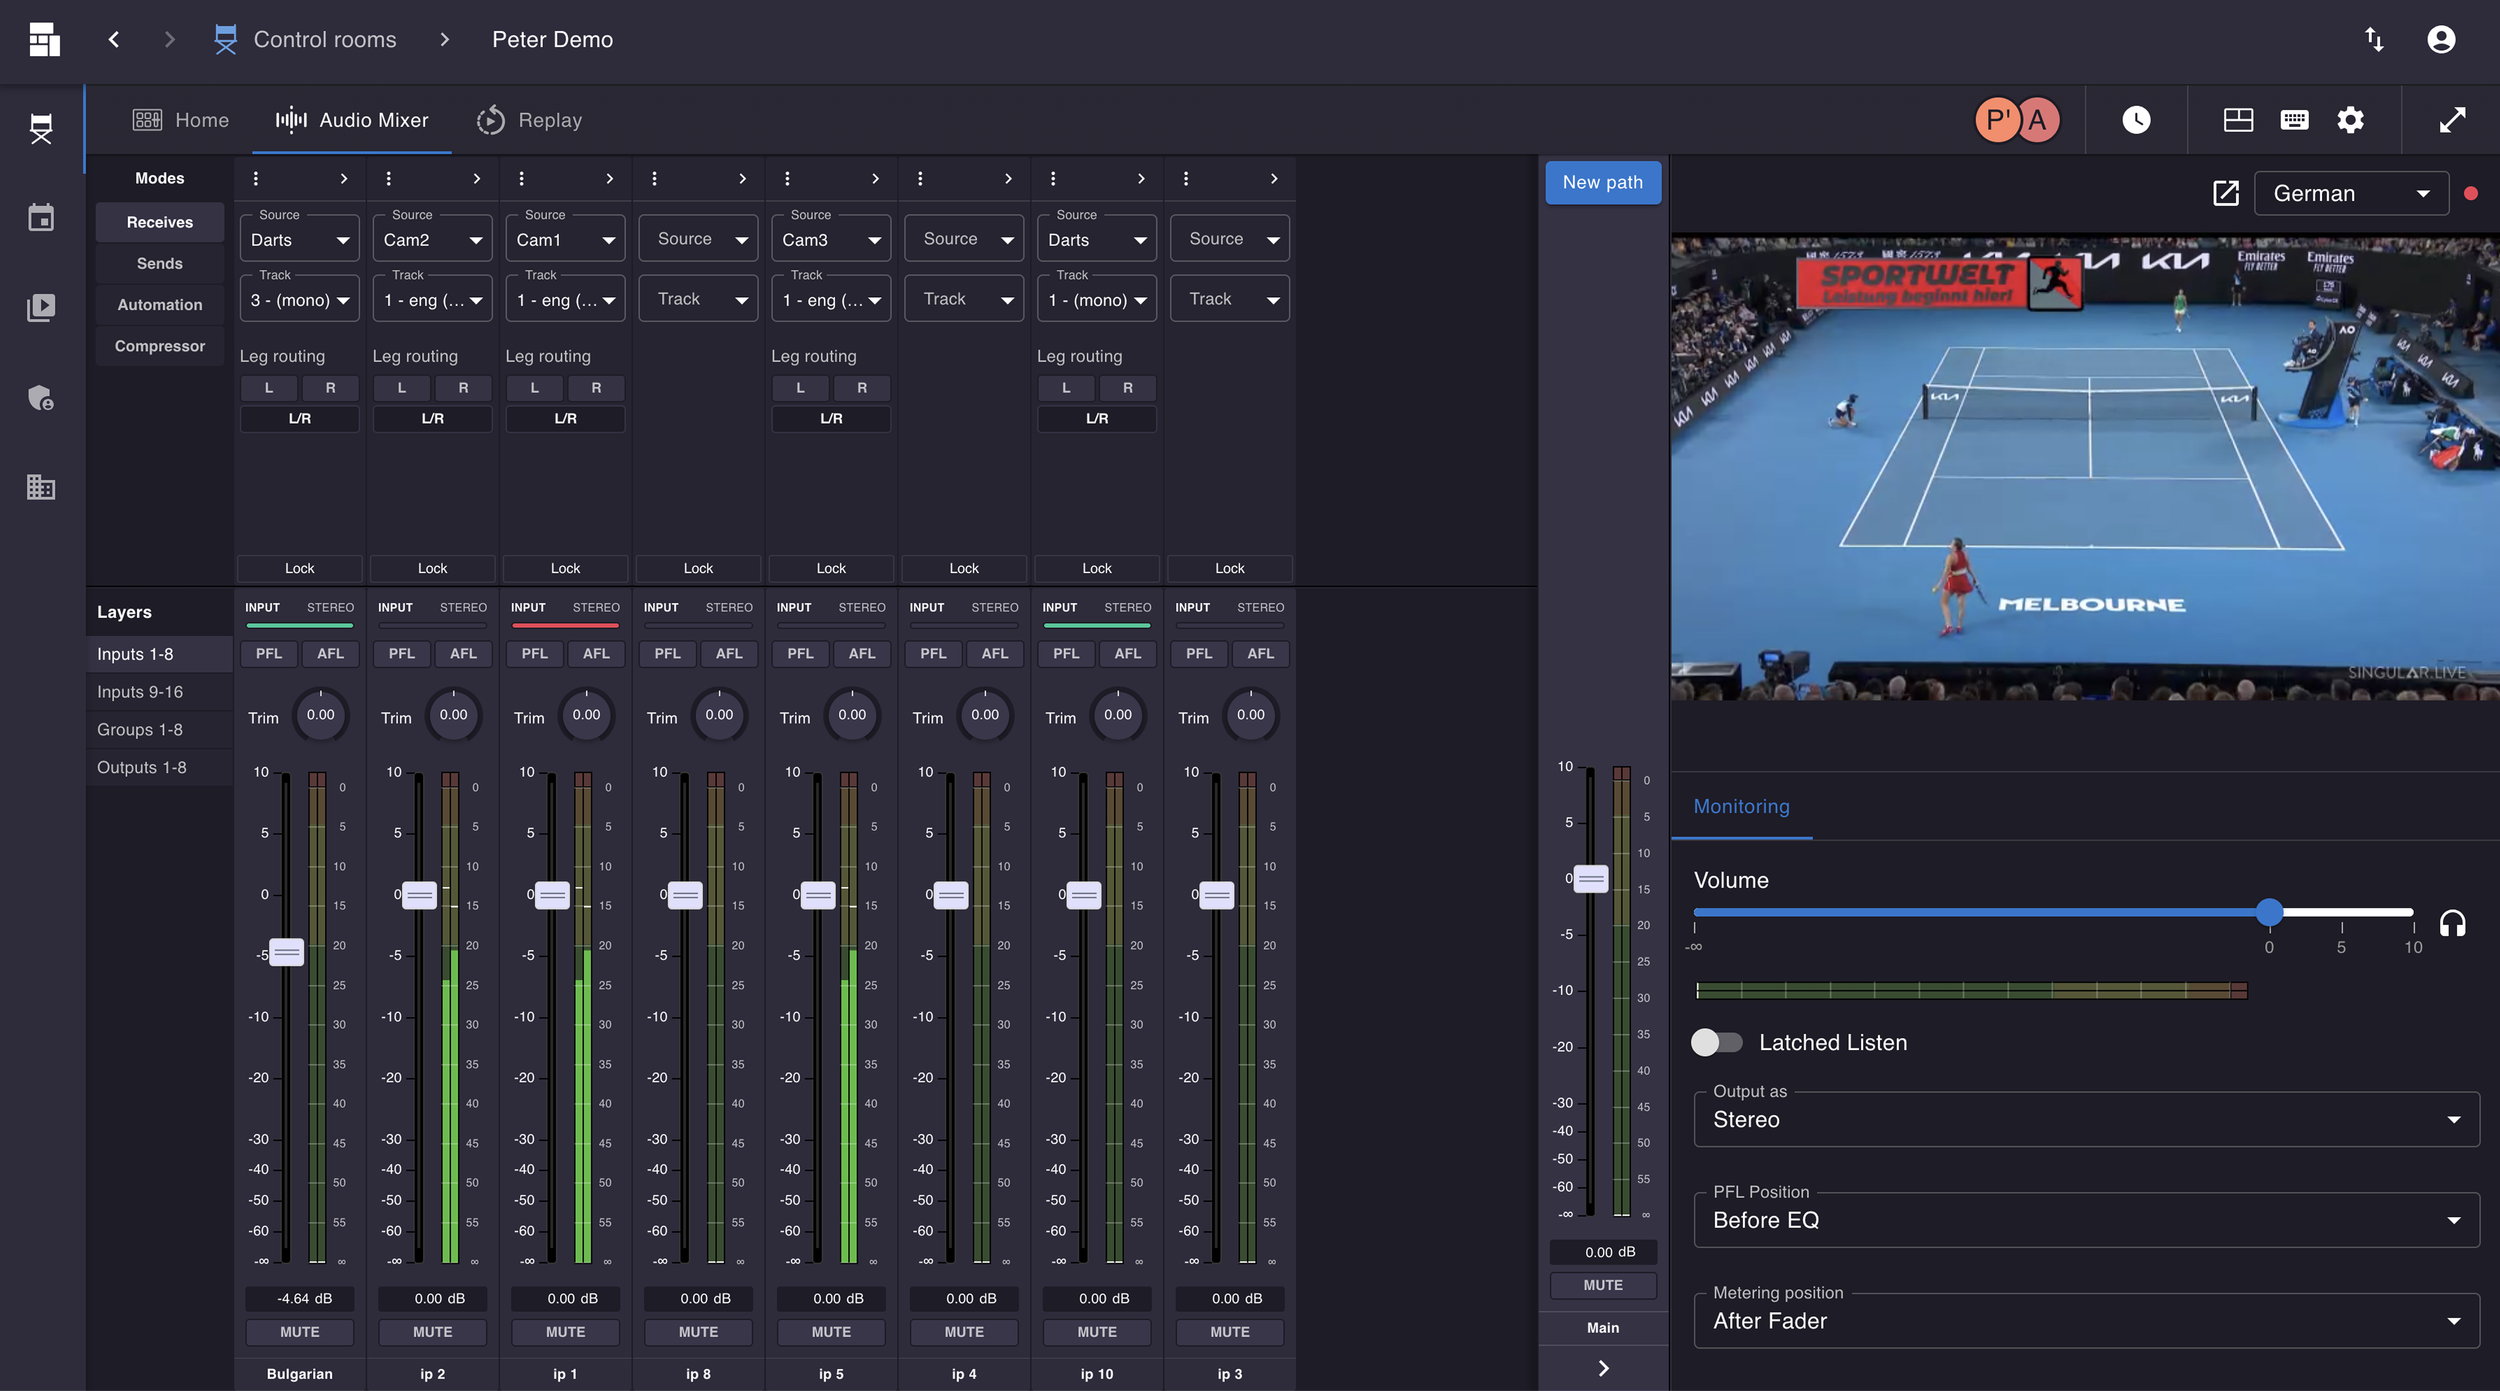Screen dimensions: 2500x1391
Task: Expand the first channel strip arrow
Action: (344, 179)
